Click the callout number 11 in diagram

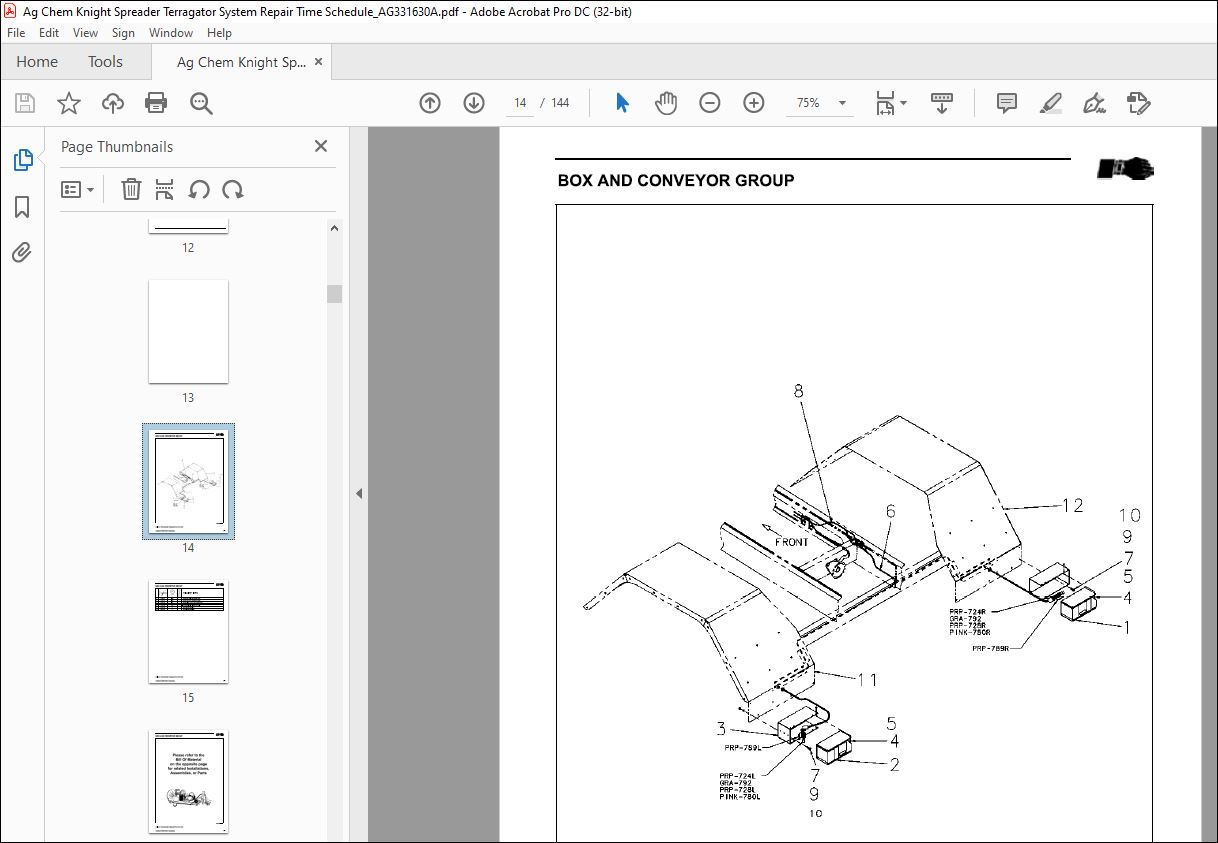867,680
